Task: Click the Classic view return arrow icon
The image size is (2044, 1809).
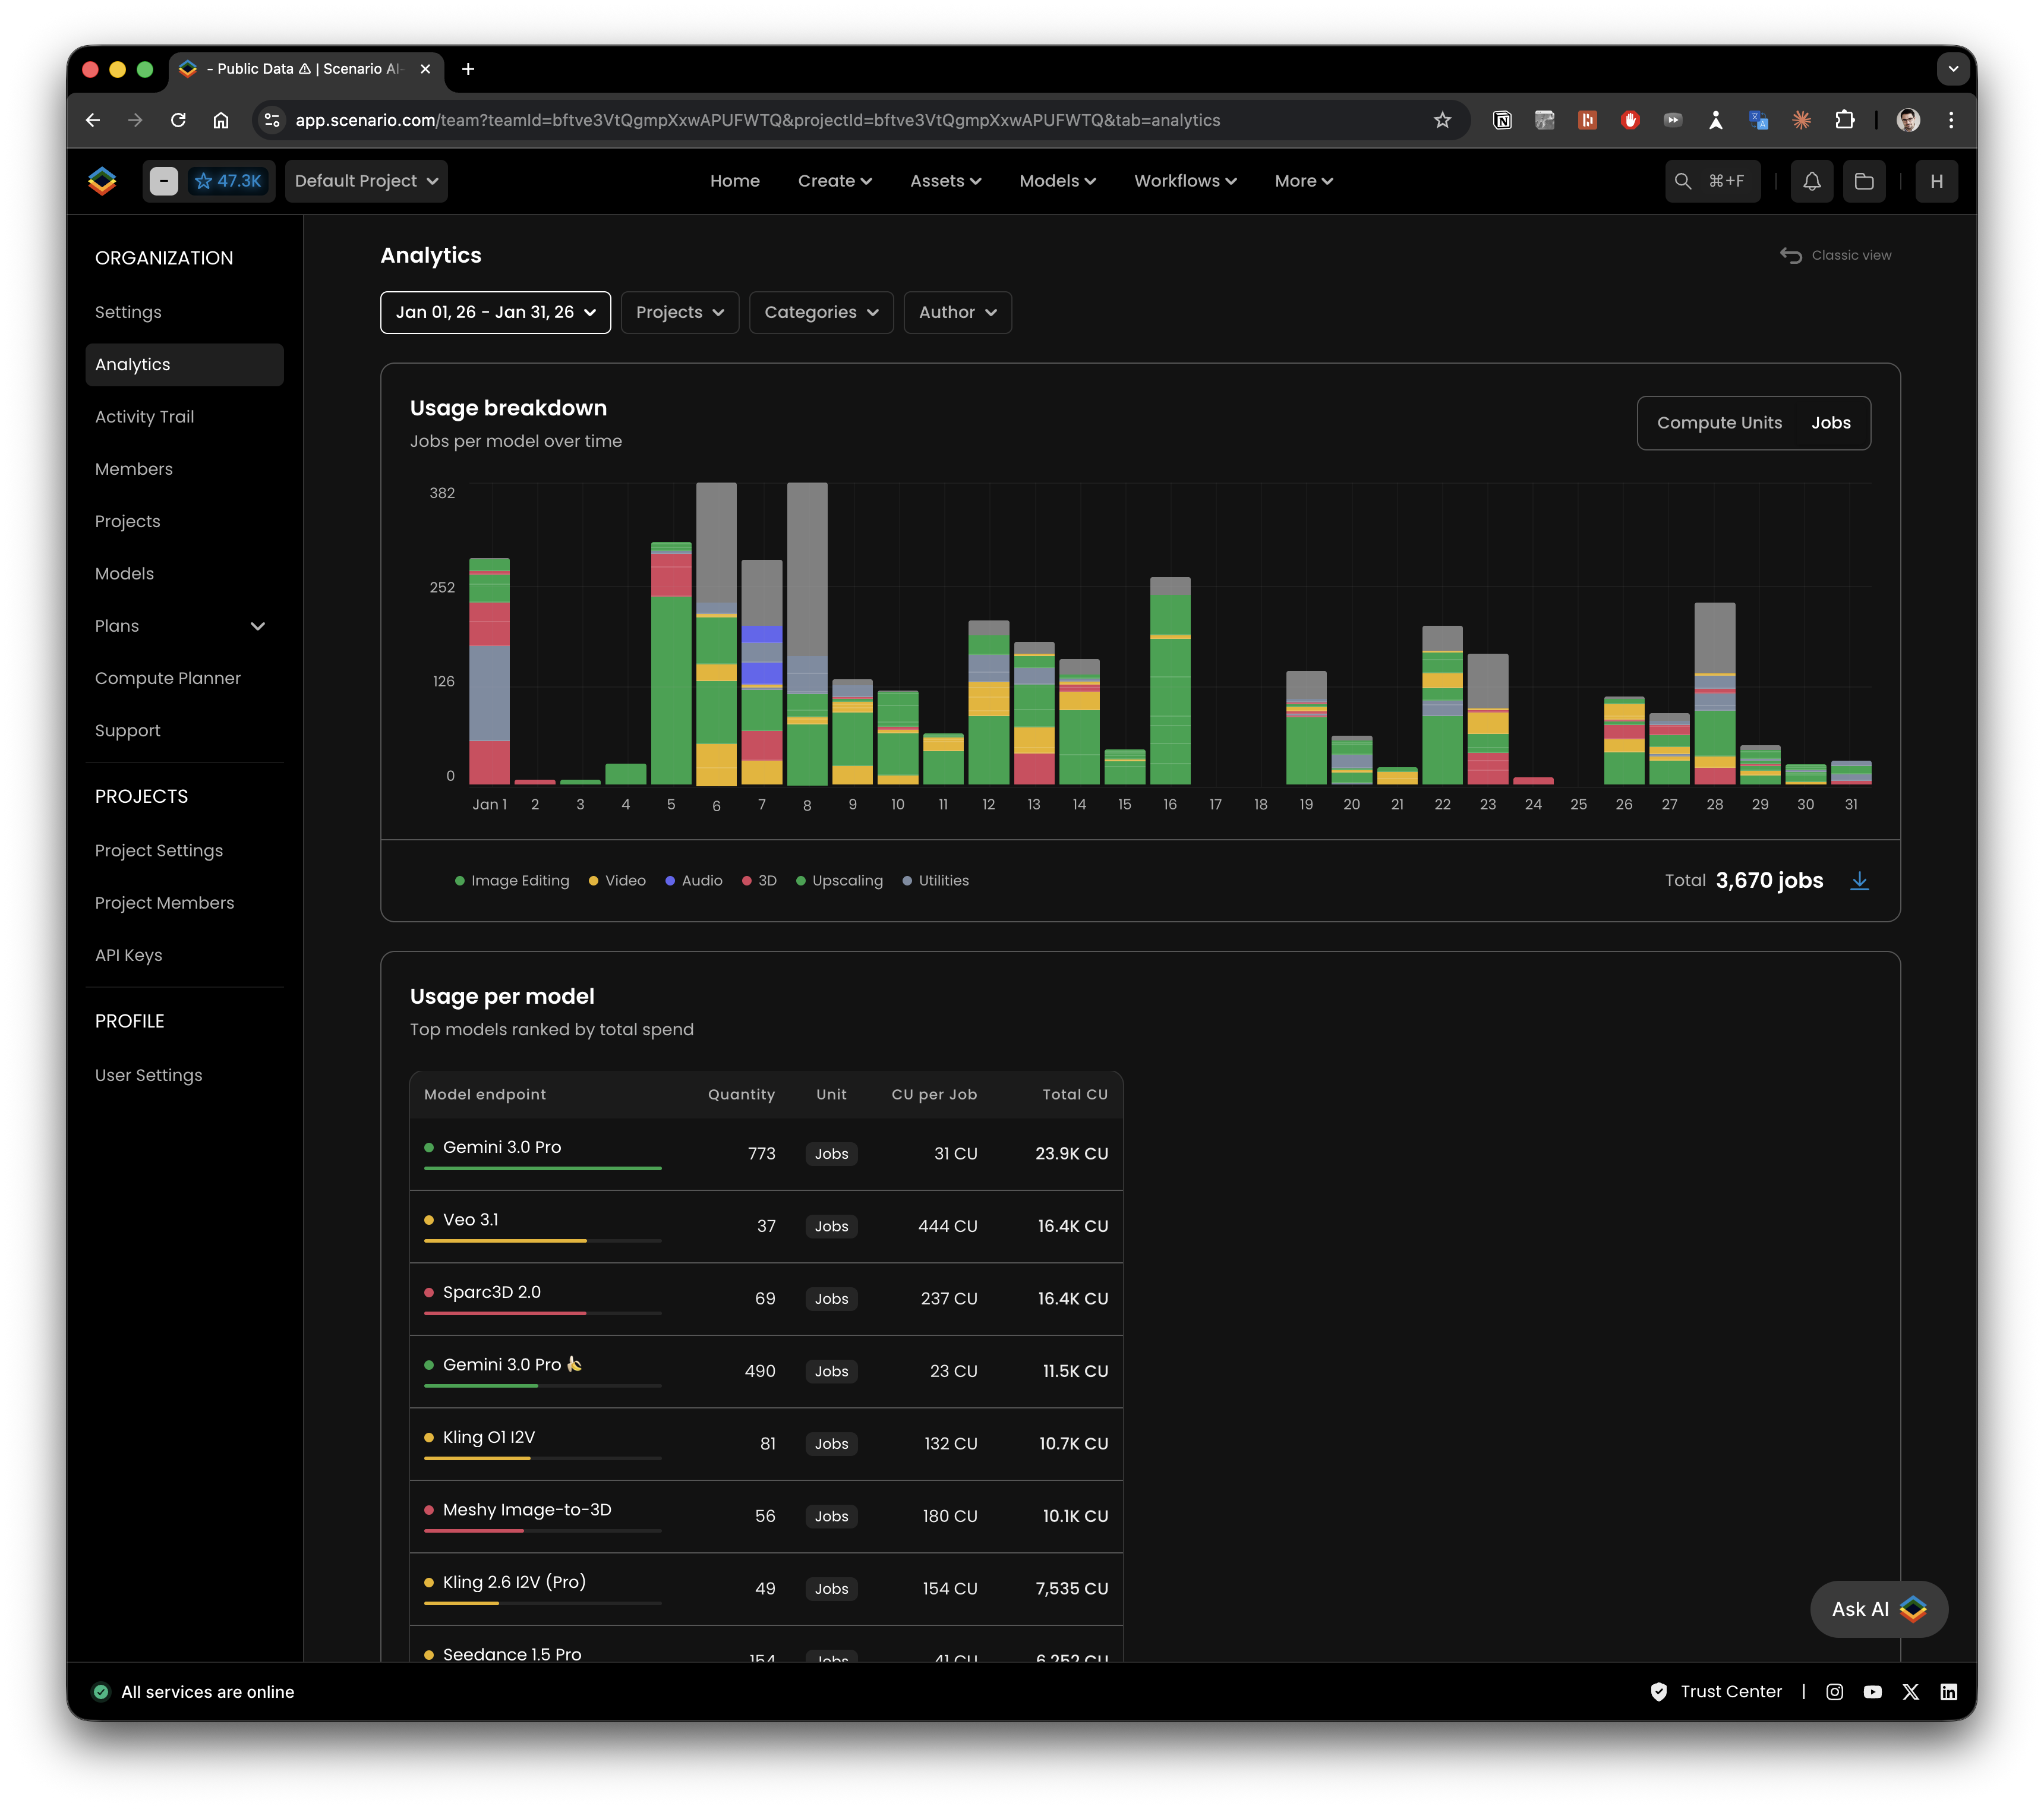Action: point(1790,255)
